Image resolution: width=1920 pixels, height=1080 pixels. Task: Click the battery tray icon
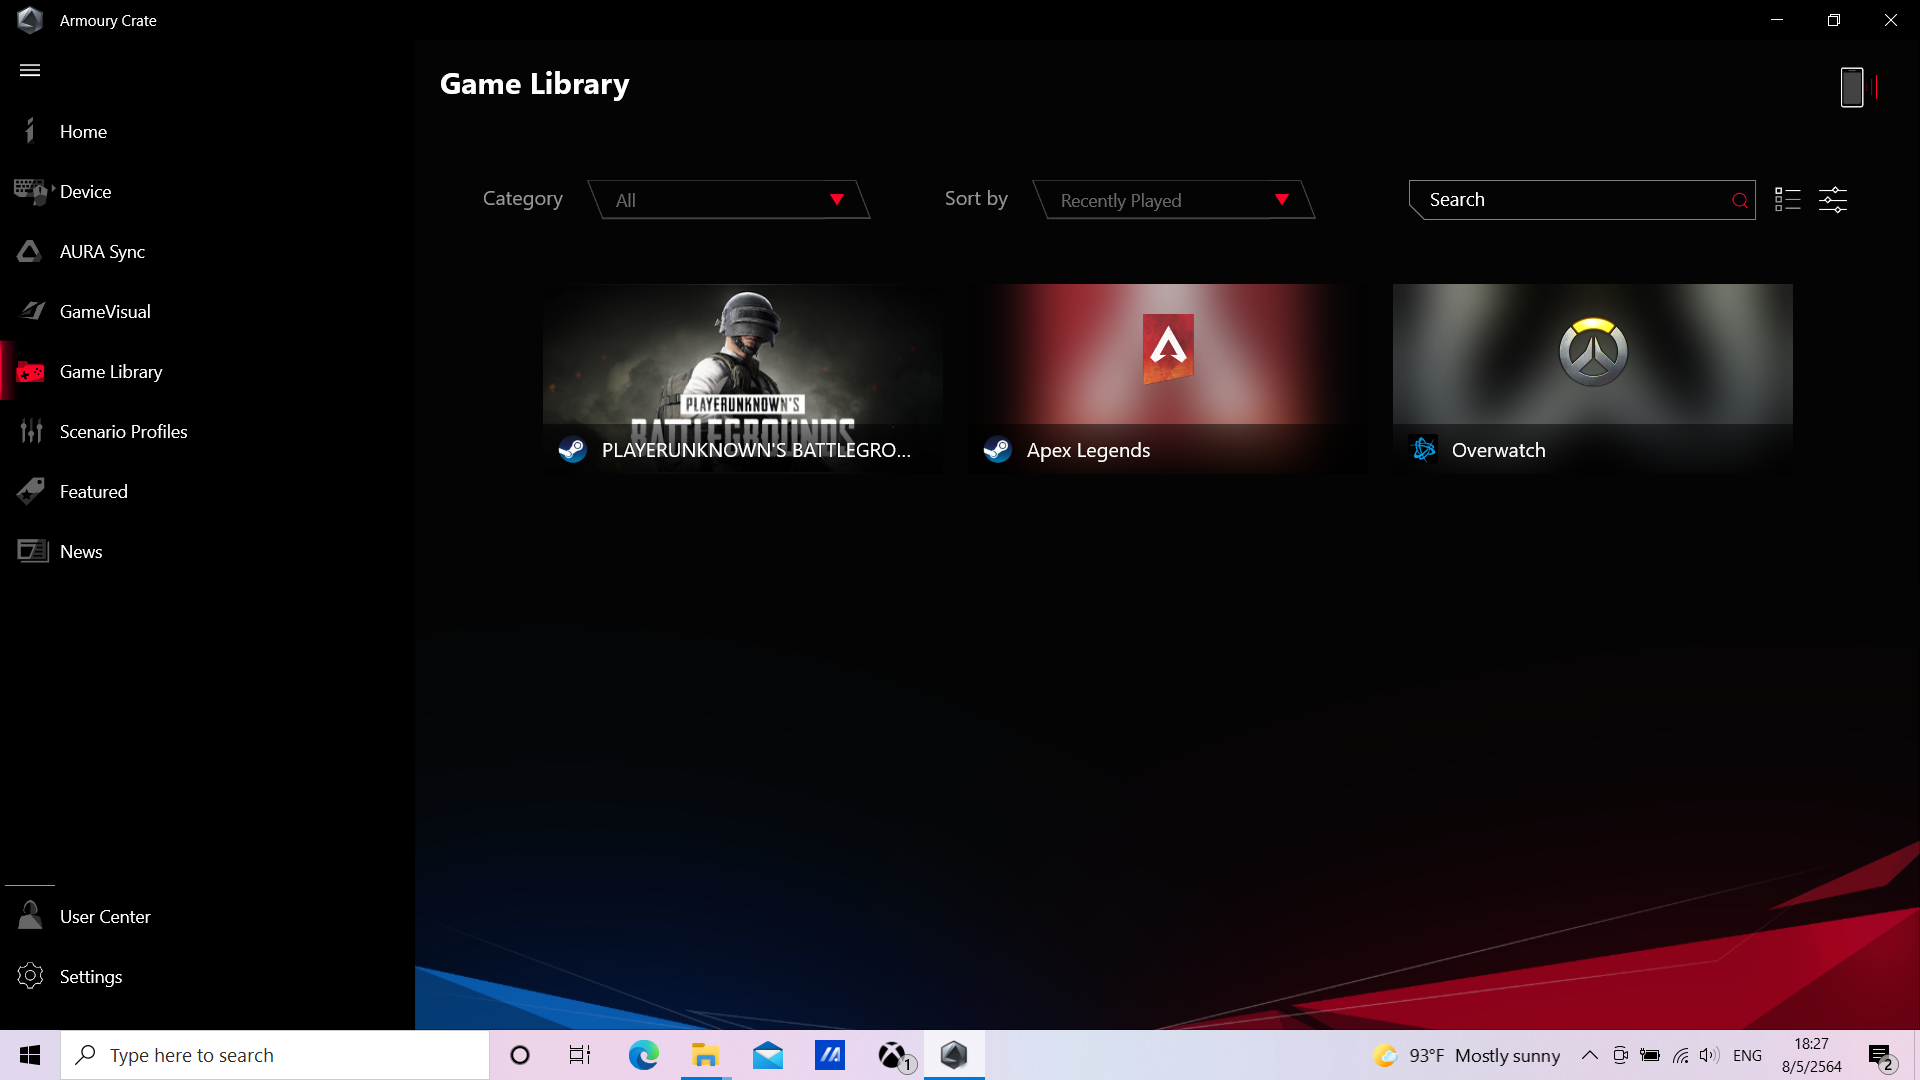[1650, 1055]
